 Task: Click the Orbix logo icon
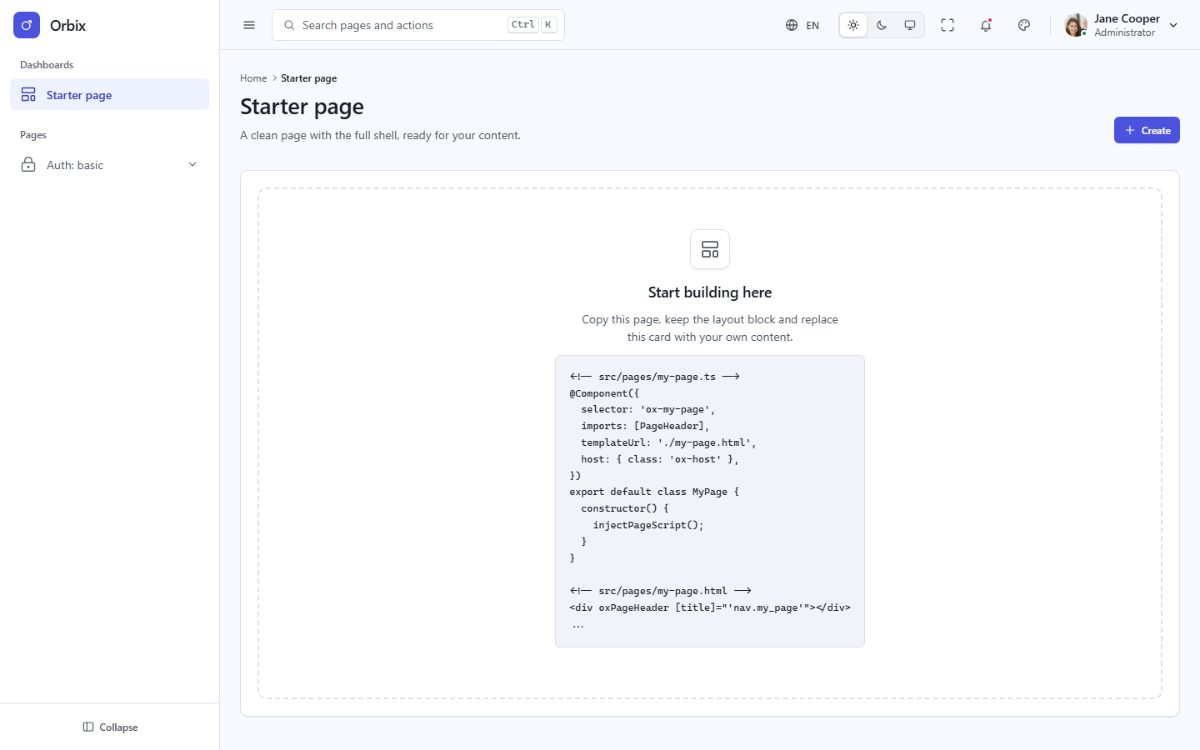[26, 25]
